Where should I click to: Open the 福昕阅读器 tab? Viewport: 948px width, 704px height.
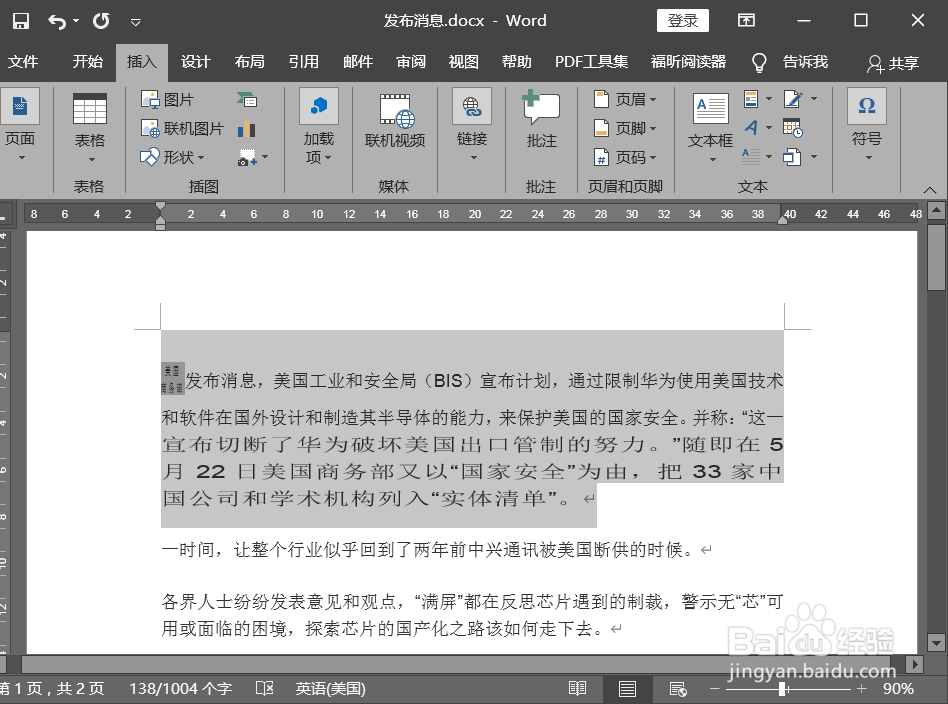click(688, 62)
